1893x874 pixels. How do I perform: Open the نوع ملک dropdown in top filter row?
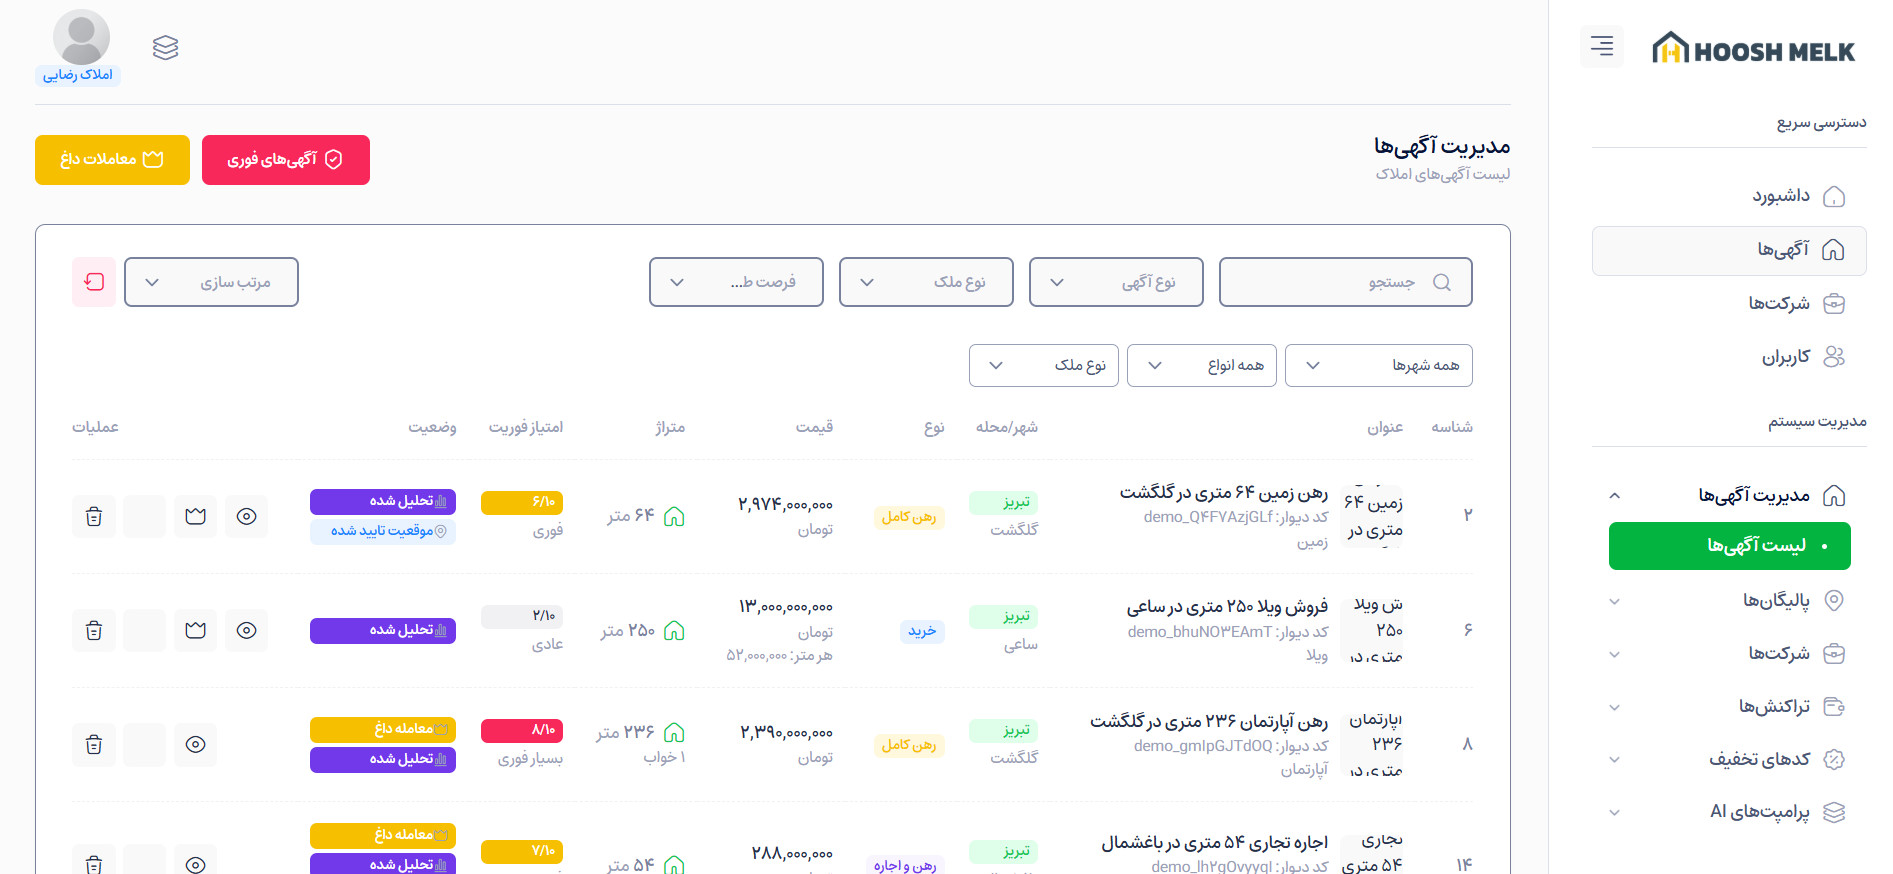click(x=926, y=282)
